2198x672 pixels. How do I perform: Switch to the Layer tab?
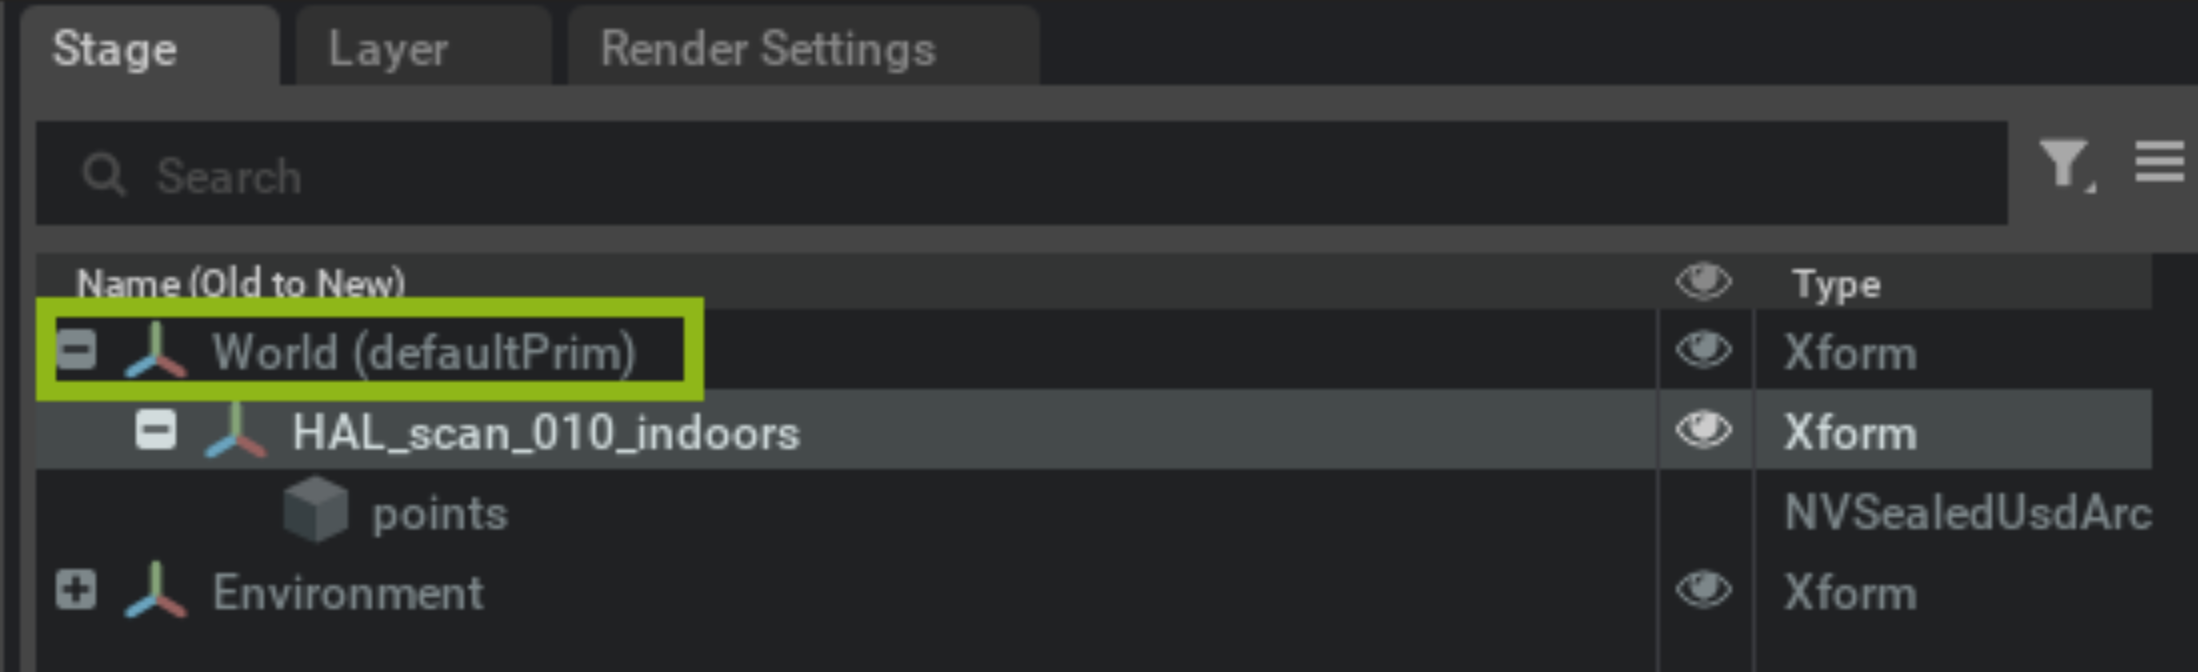tap(388, 48)
